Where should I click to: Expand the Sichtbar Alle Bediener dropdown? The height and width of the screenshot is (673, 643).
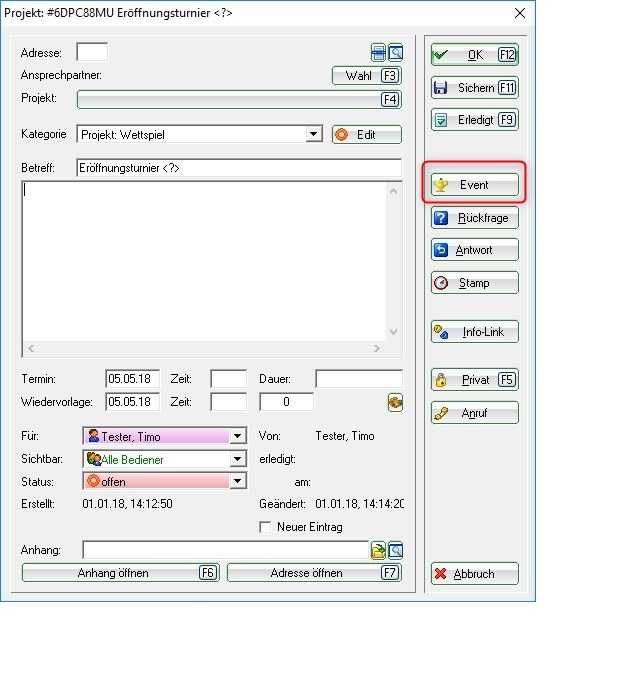pos(237,460)
